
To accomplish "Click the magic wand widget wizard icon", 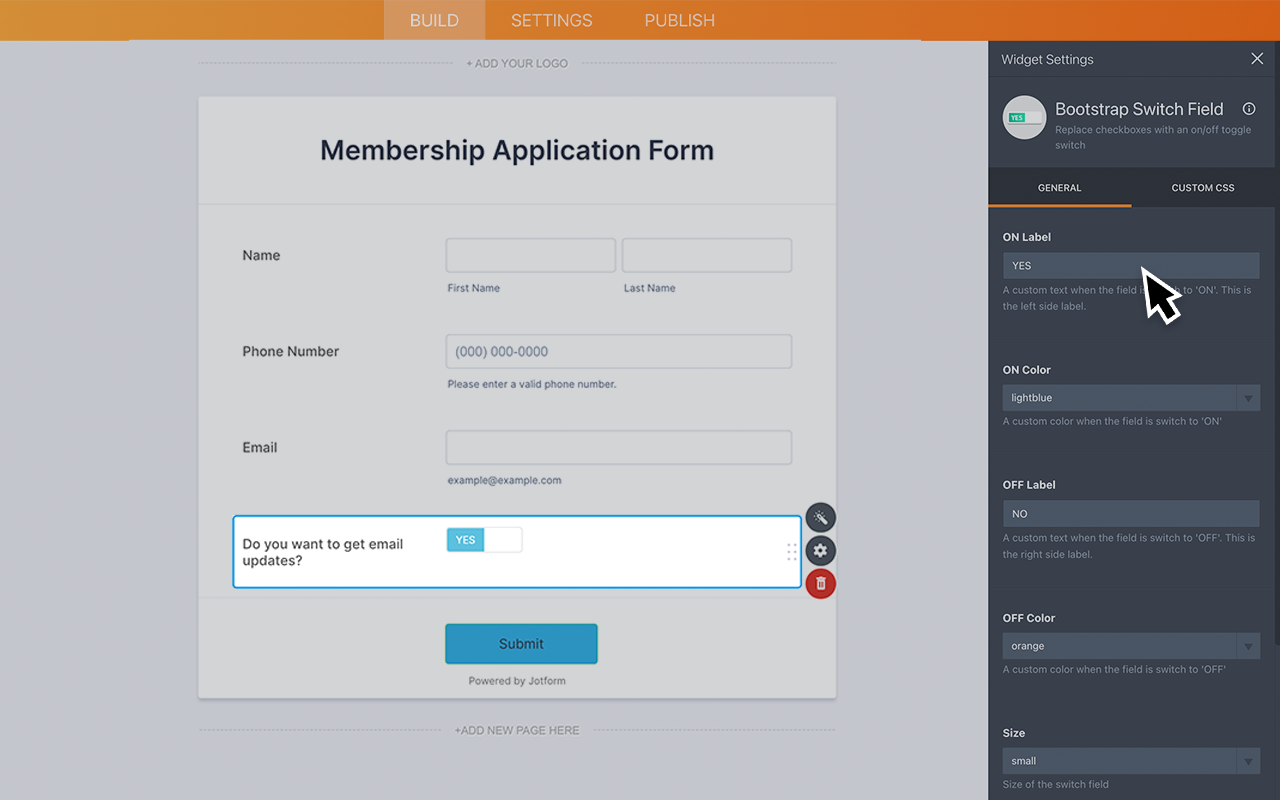I will pyautogui.click(x=820, y=517).
